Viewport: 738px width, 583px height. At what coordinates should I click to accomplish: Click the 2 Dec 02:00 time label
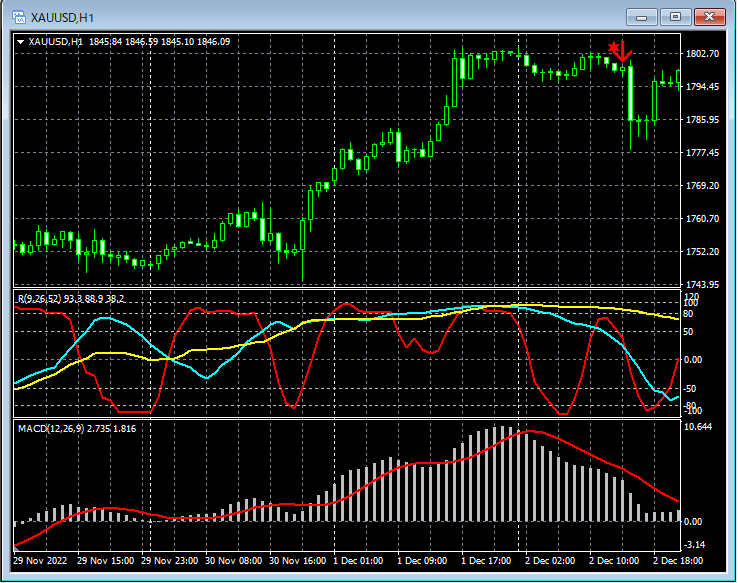[x=550, y=561]
